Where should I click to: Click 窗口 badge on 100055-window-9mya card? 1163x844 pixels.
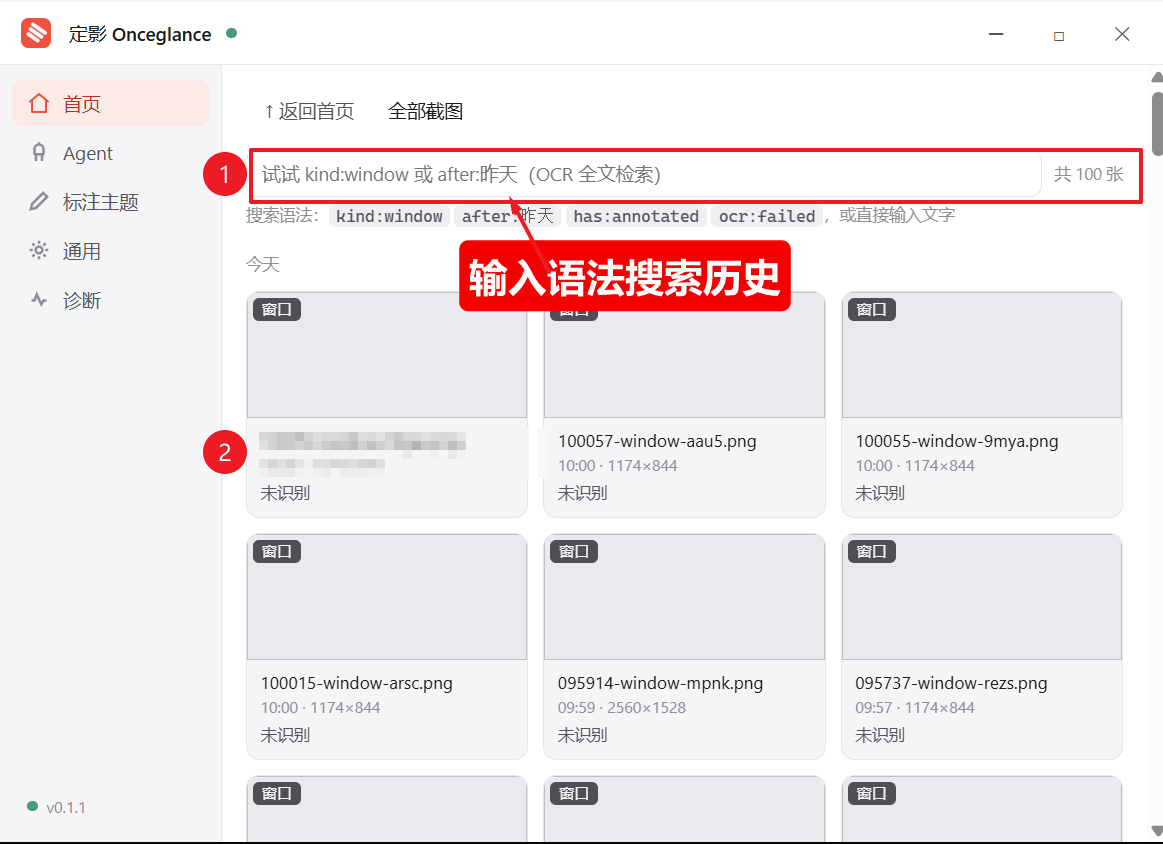coord(872,309)
